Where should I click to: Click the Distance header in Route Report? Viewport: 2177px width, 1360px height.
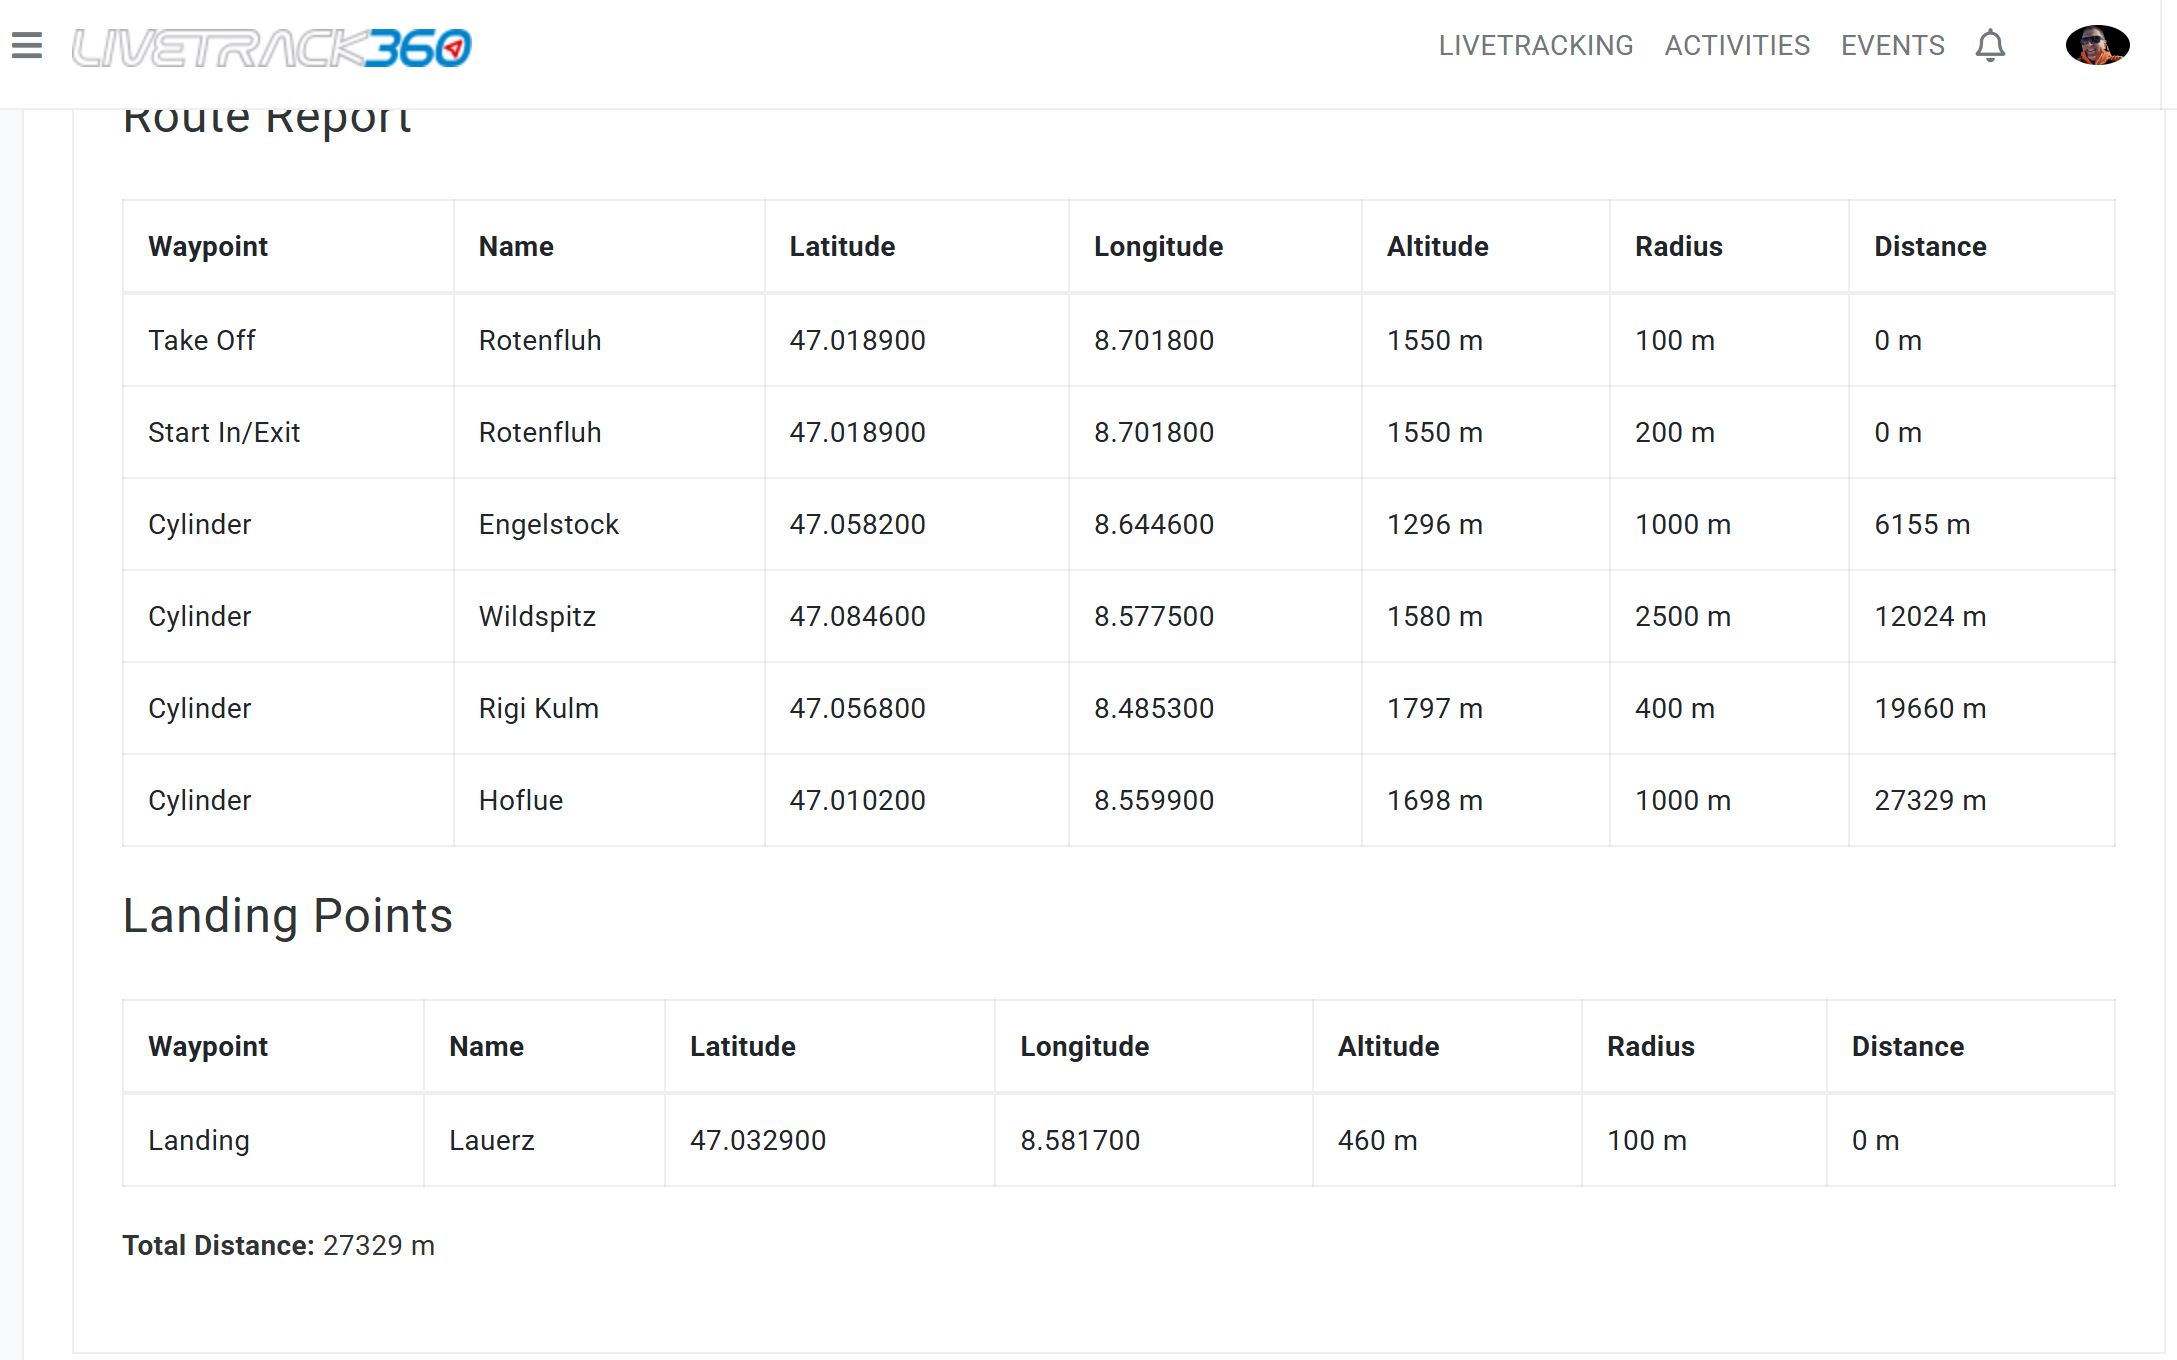pyautogui.click(x=1929, y=247)
